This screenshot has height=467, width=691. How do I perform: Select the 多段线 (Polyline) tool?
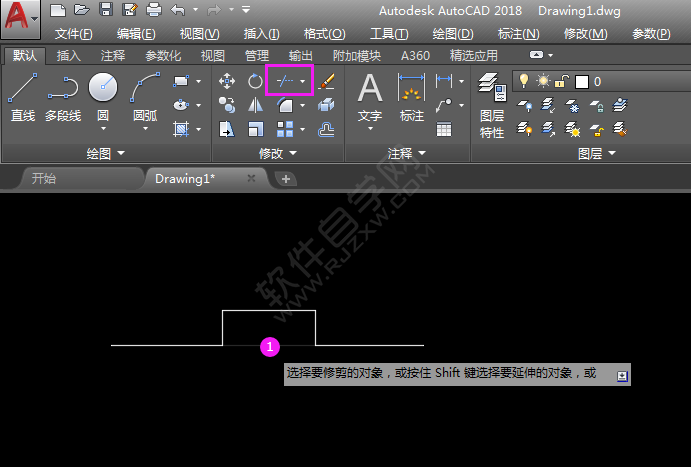(x=62, y=98)
